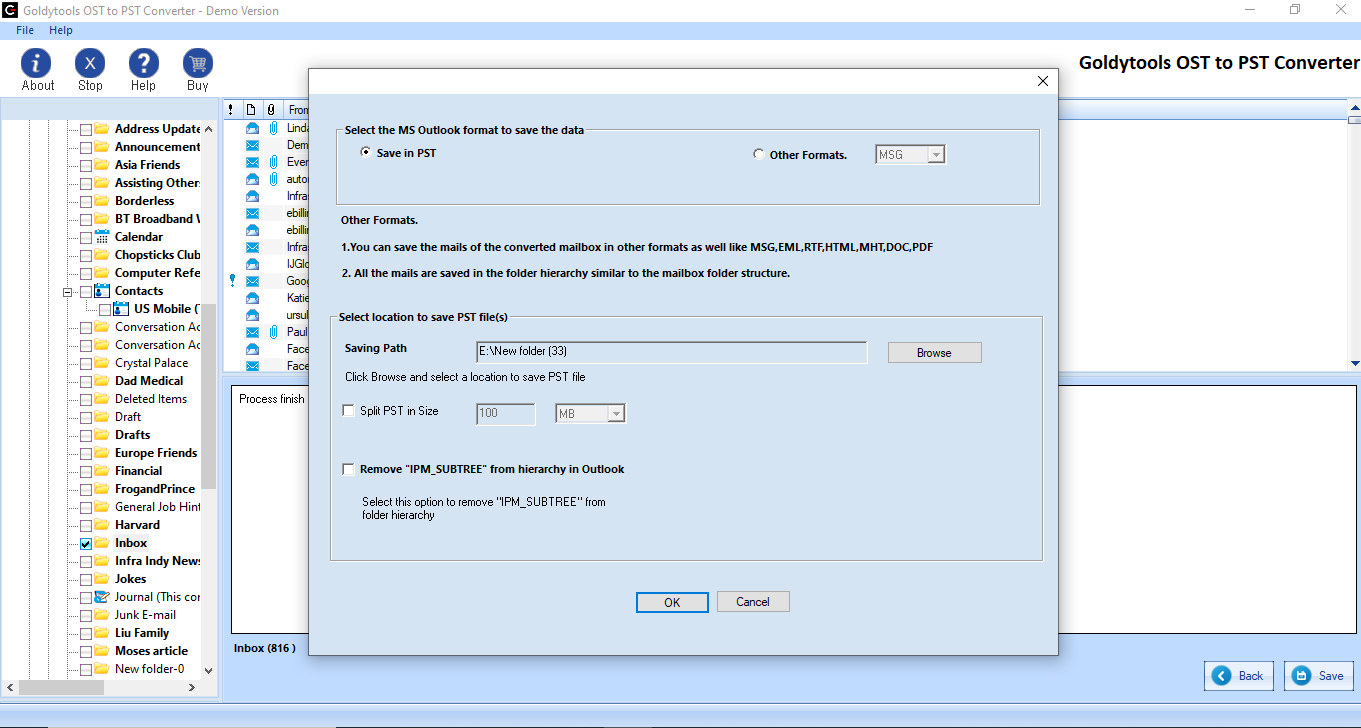Click the Inbox folder icon
The image size is (1361, 728).
coord(102,543)
